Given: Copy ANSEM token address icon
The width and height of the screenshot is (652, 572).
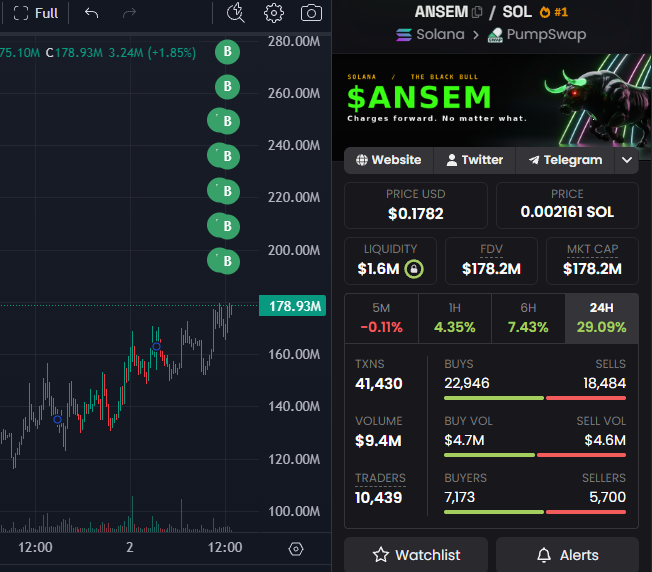Looking at the screenshot, I should pyautogui.click(x=477, y=12).
